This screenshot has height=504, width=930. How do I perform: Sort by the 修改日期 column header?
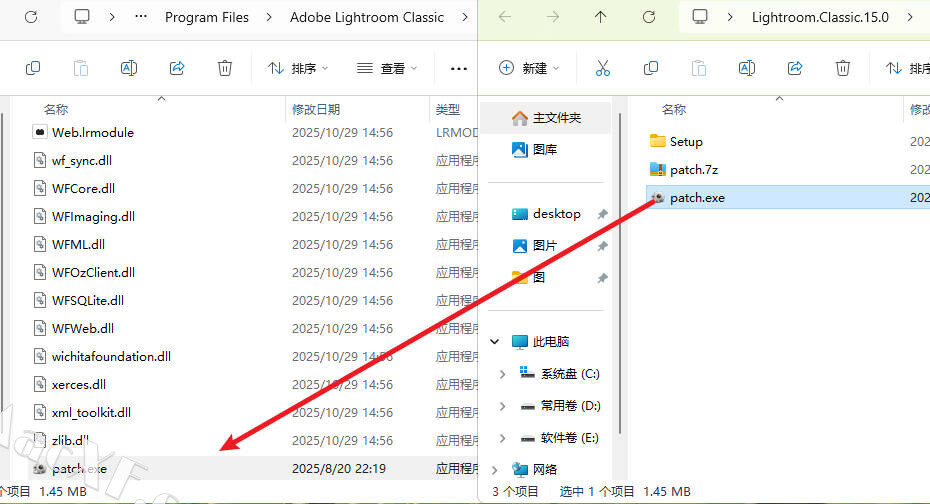[316, 108]
